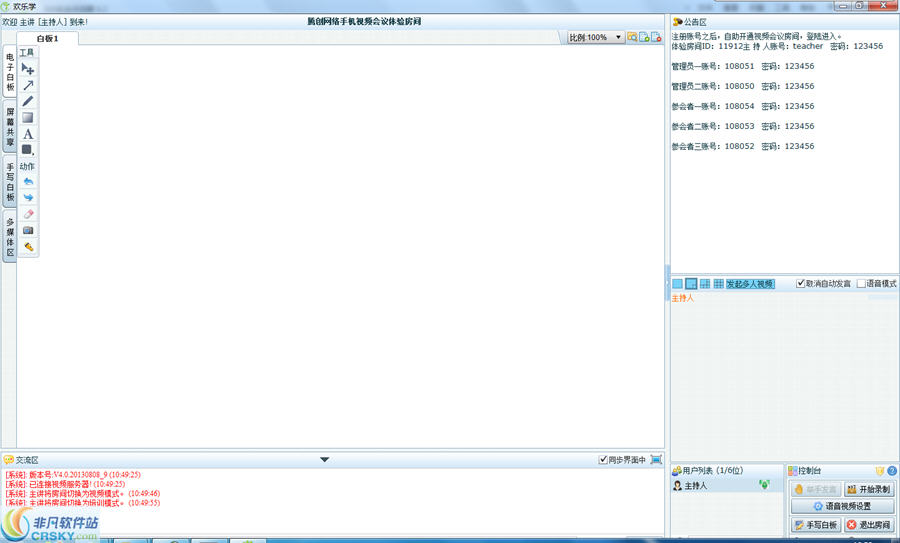Switch to four-grid video layout
Screen dimensions: 900x543
[705, 284]
